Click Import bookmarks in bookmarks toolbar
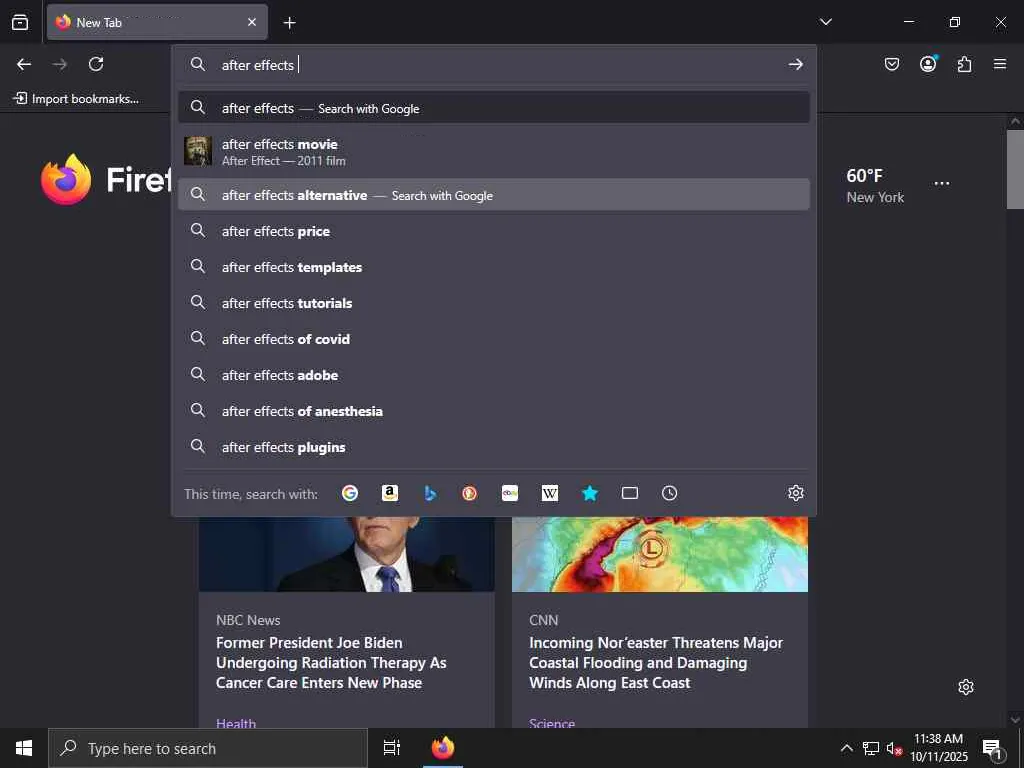The height and width of the screenshot is (768, 1024). click(76, 99)
